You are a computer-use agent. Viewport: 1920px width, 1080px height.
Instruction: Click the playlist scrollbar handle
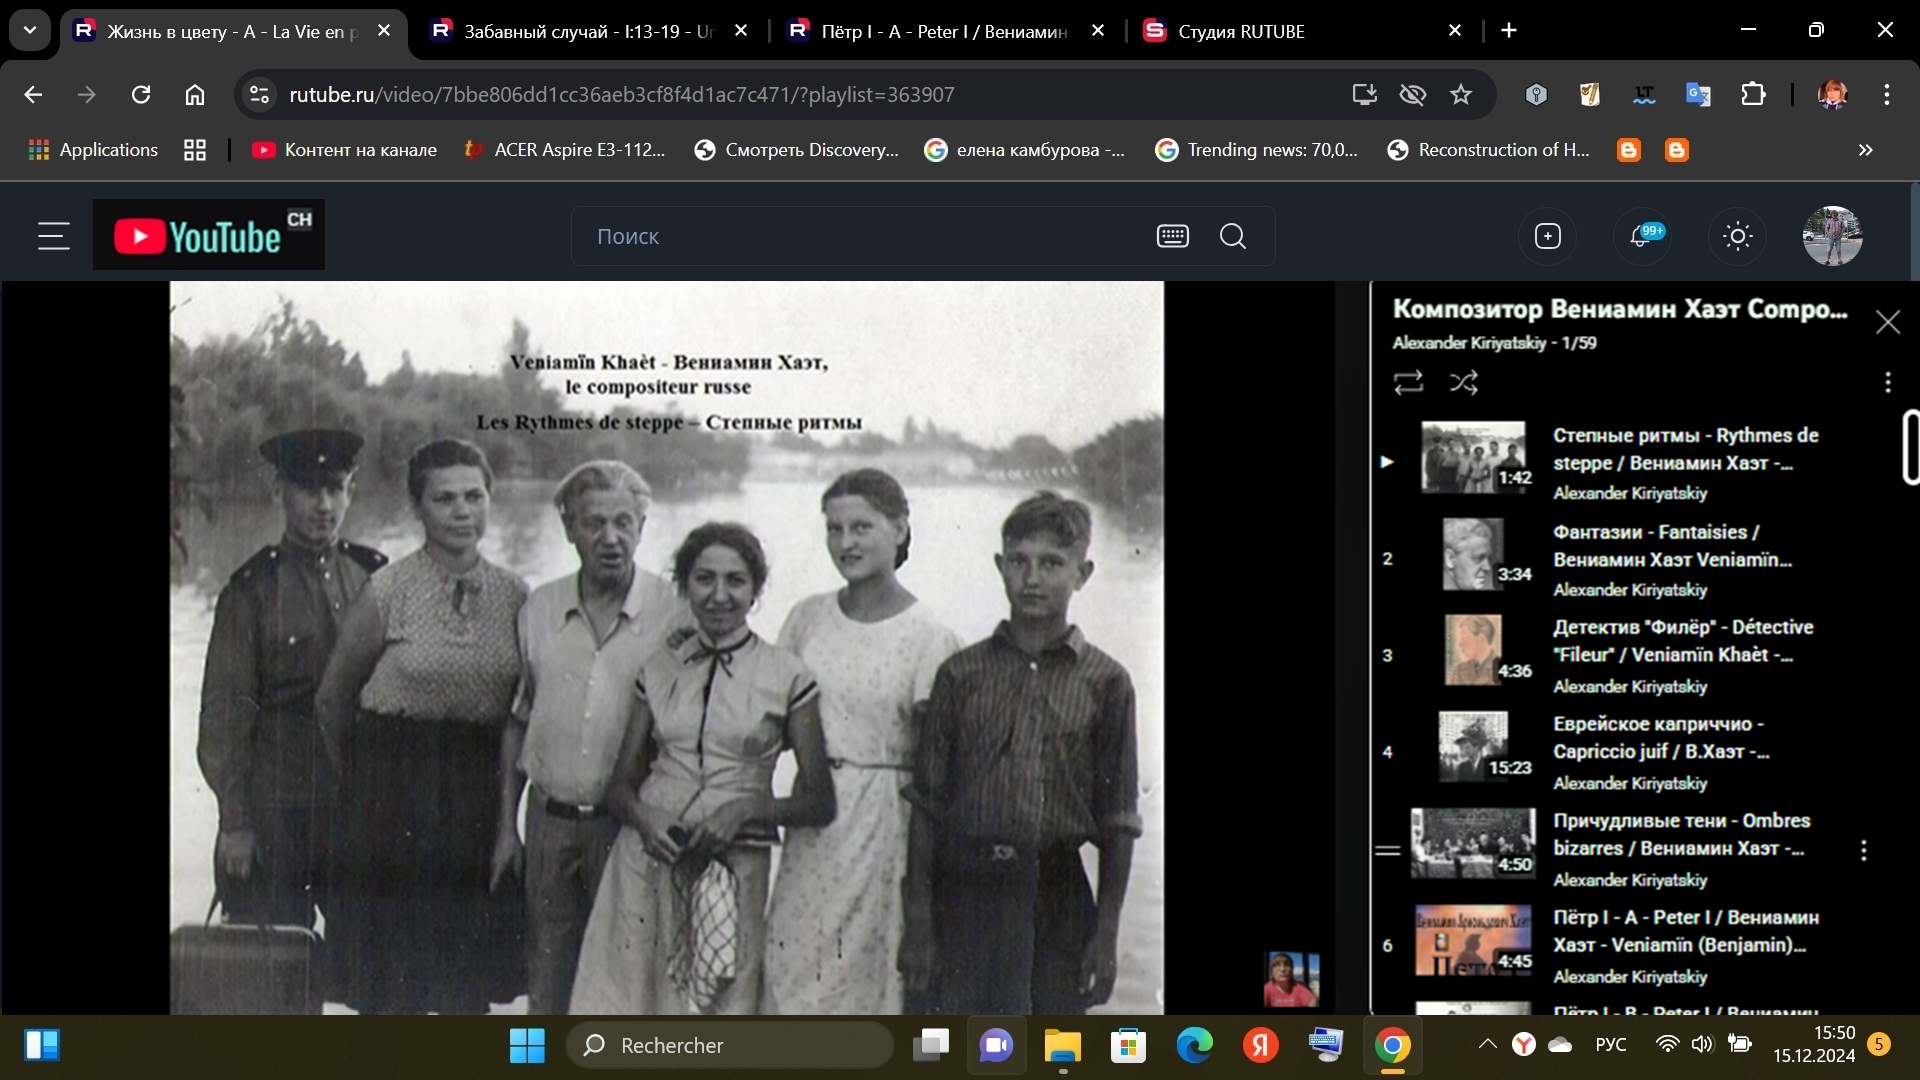coord(1911,447)
